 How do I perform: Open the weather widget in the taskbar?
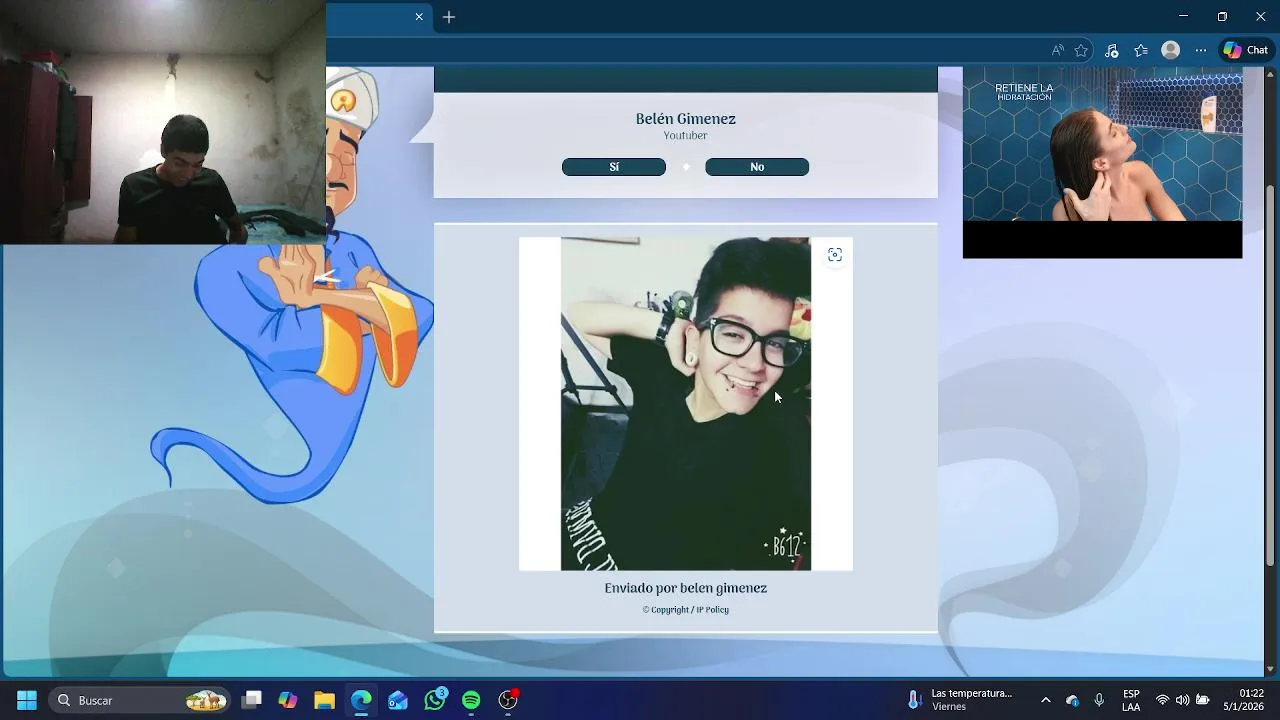pos(960,700)
